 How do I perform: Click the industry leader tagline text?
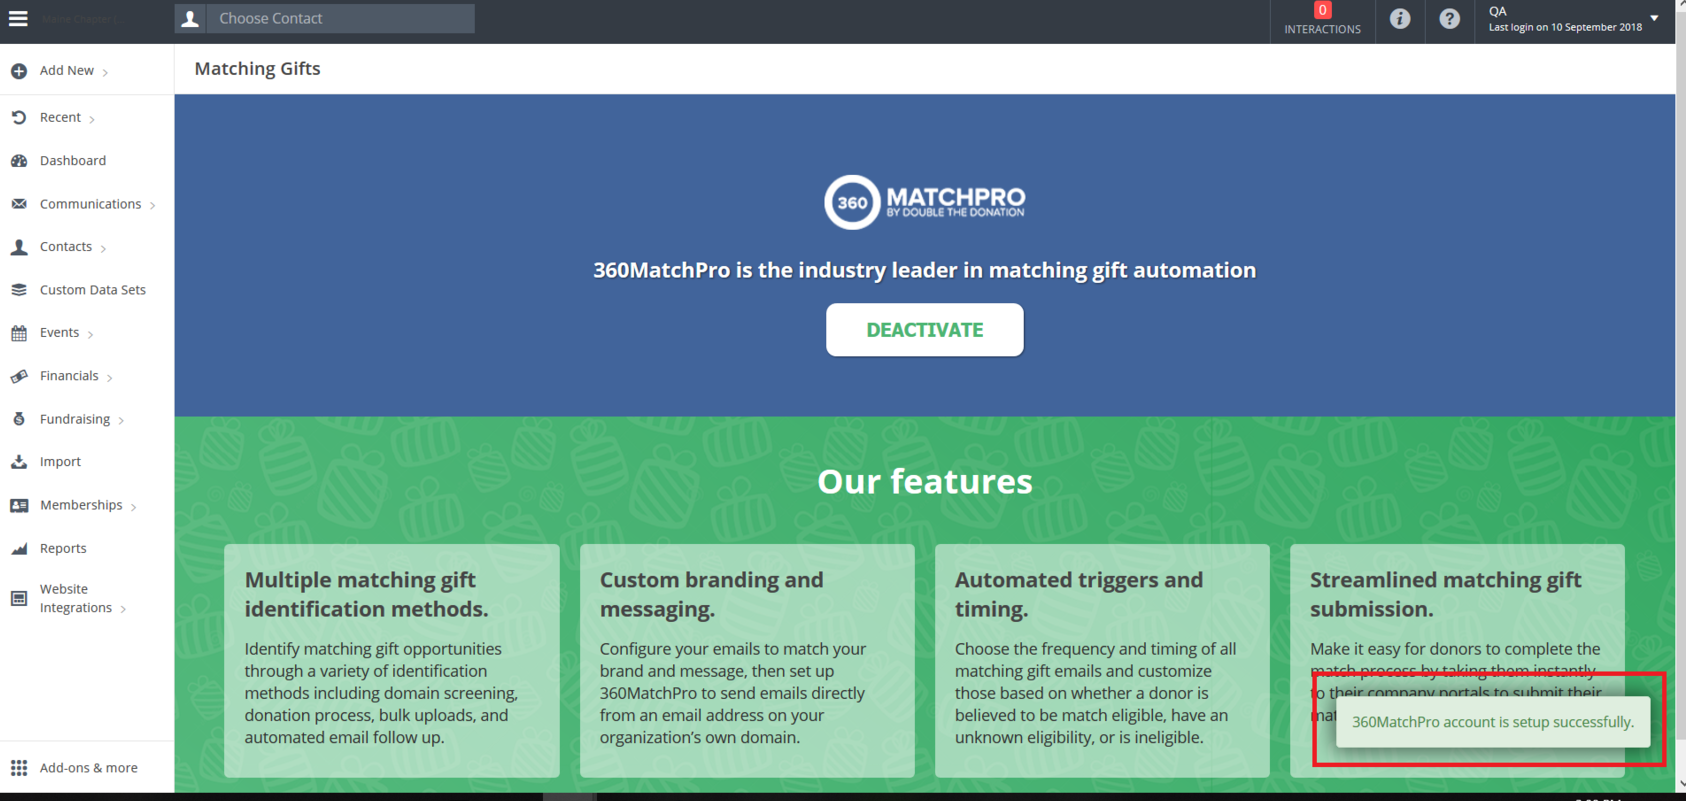[925, 270]
